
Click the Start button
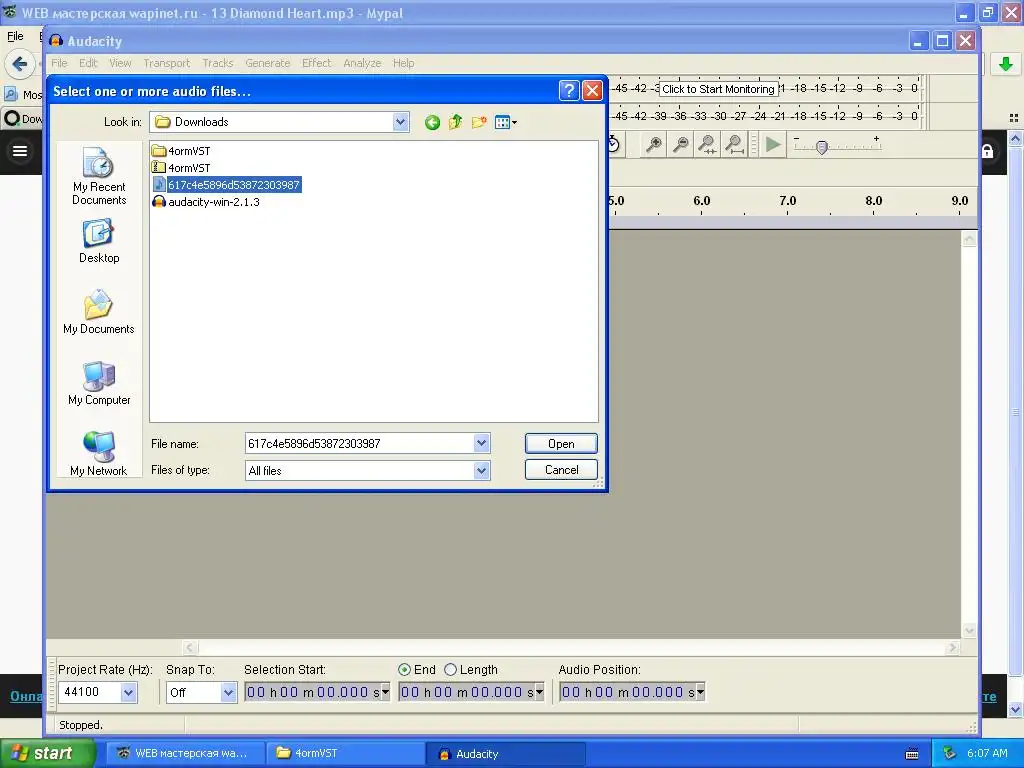click(x=47, y=753)
